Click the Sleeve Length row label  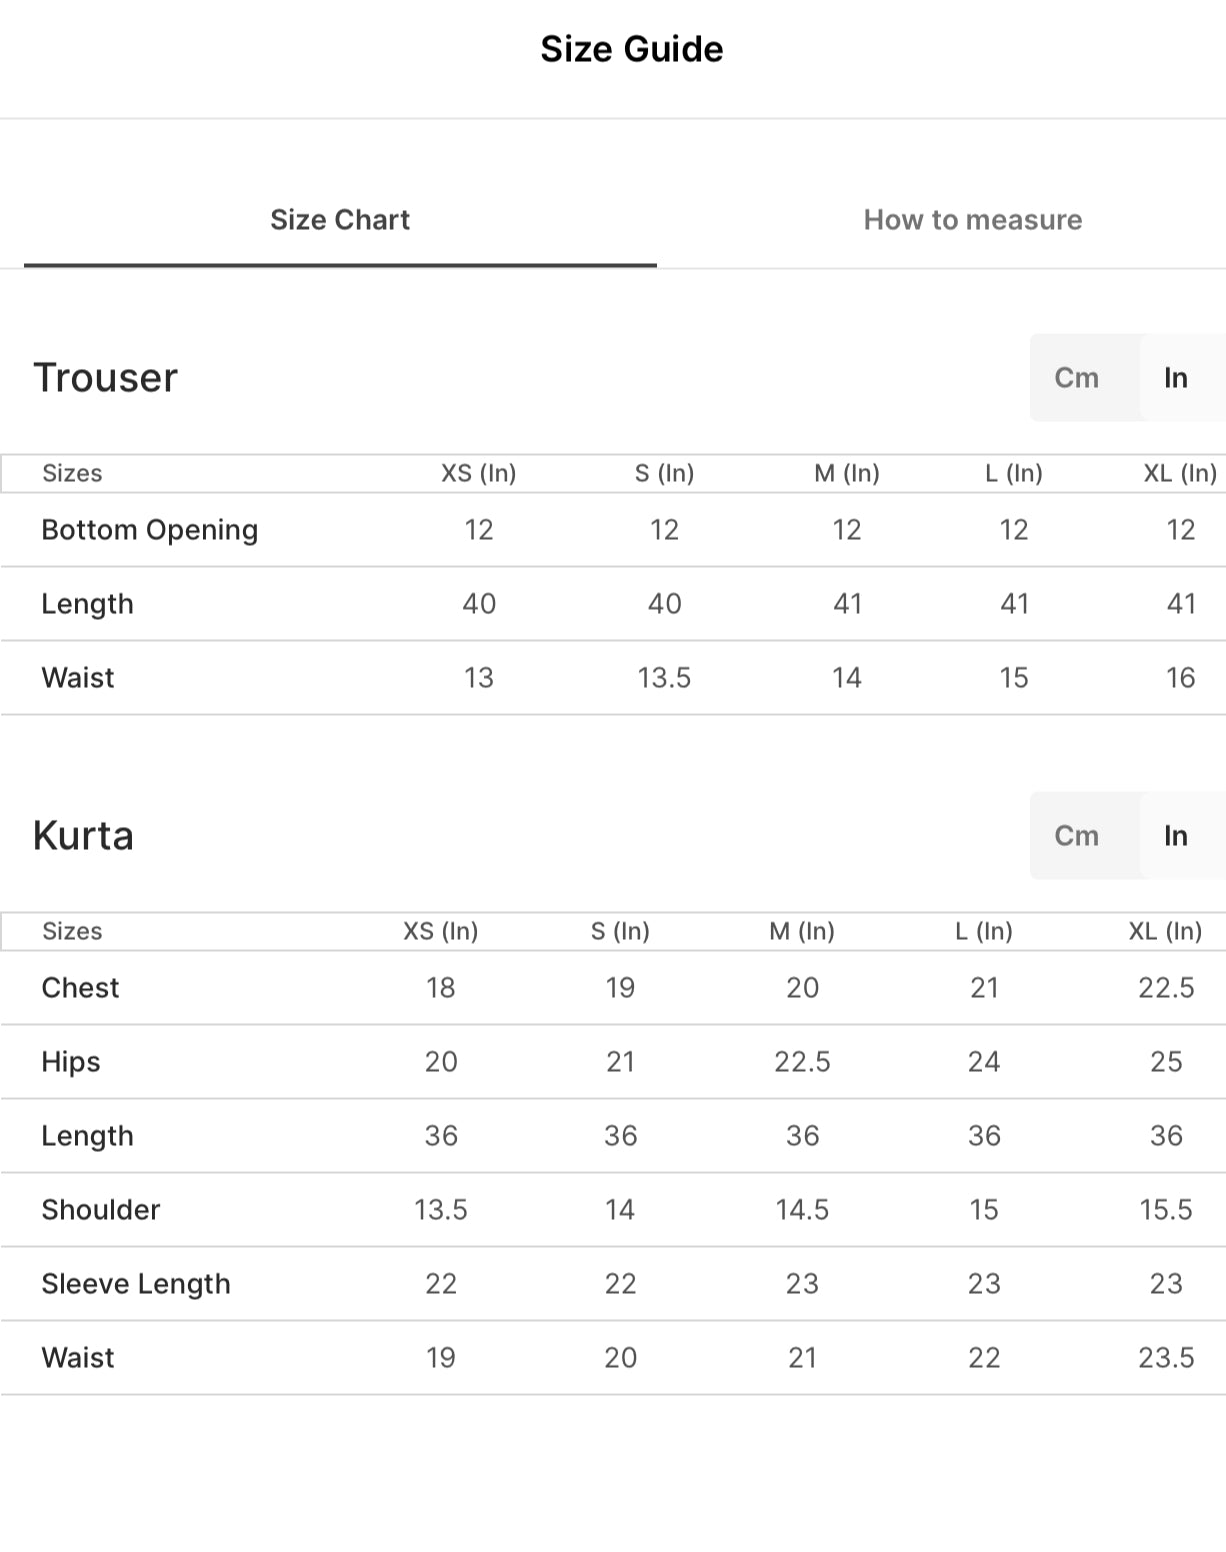click(x=136, y=1284)
